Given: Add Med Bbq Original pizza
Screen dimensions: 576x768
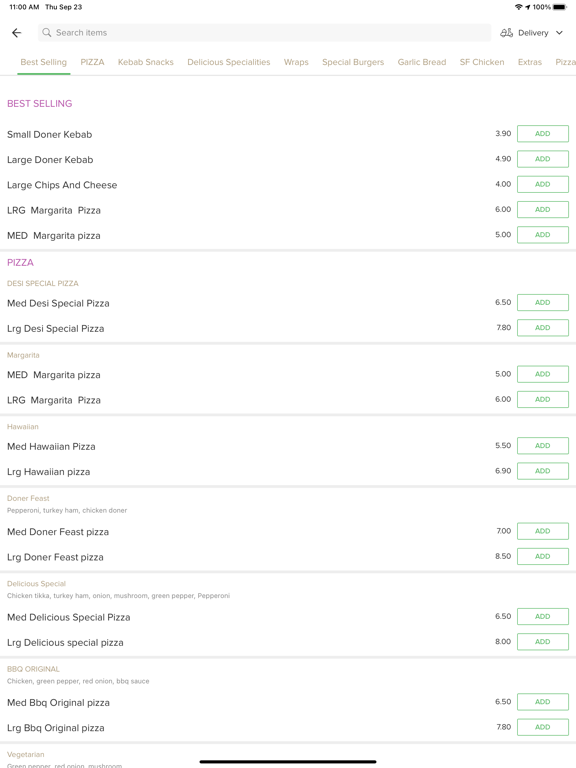Looking at the screenshot, I should tap(543, 702).
